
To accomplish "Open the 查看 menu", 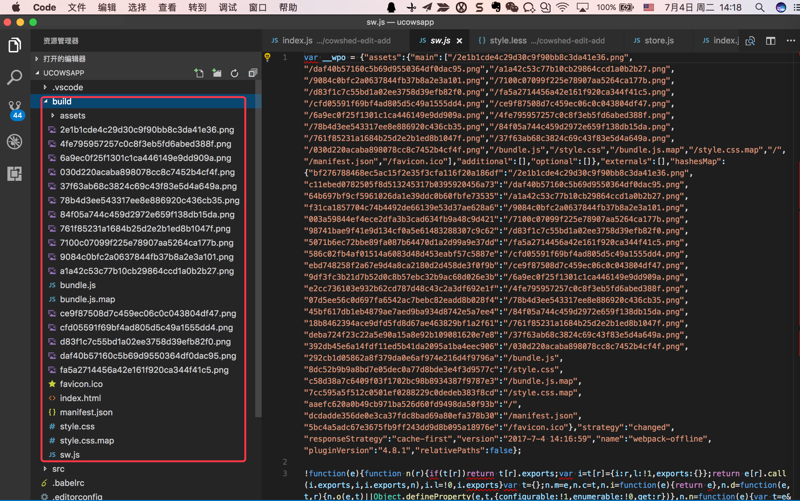I will click(x=167, y=7).
